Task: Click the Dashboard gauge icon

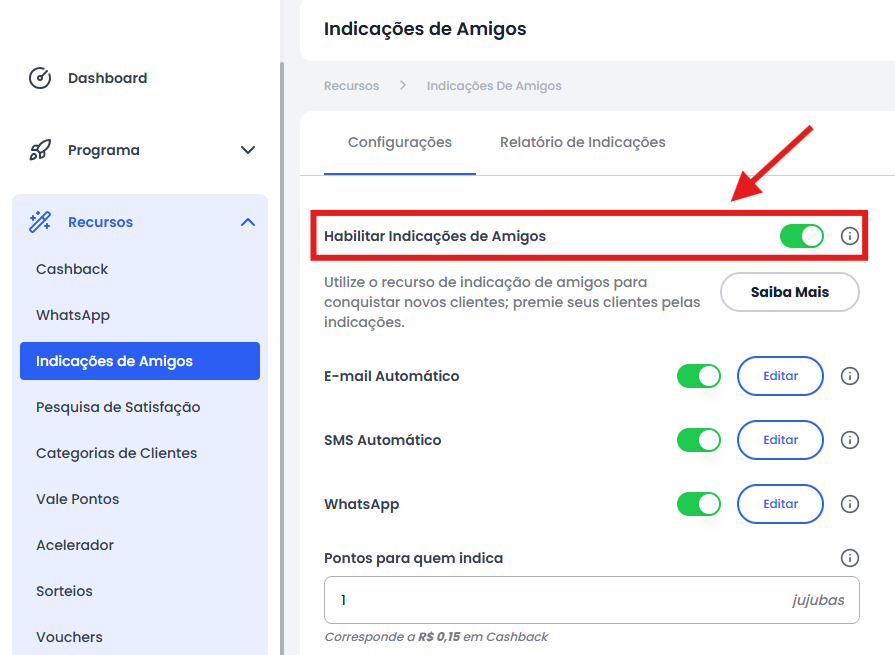Action: [x=40, y=78]
